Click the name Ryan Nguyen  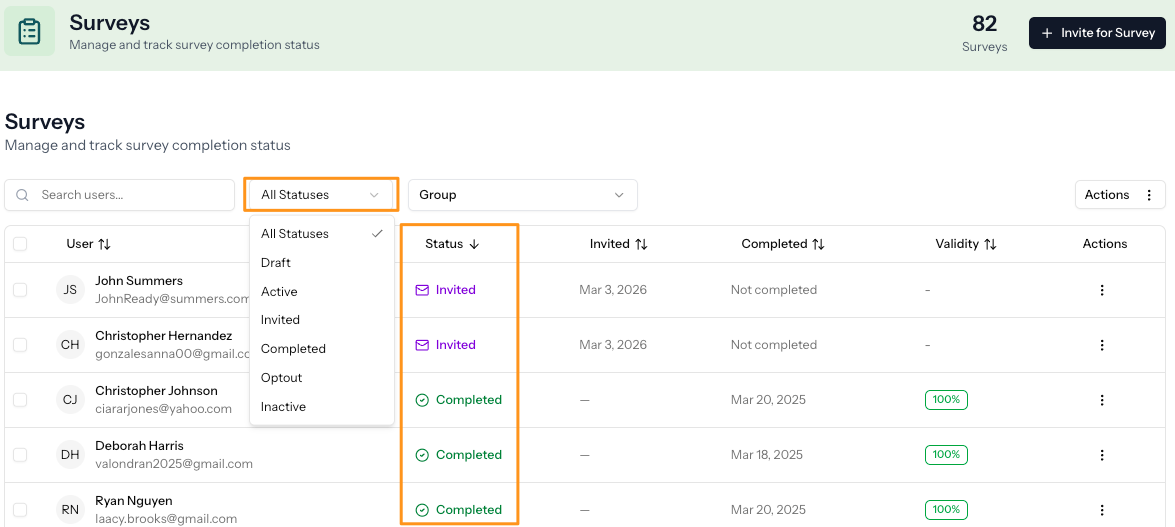tap(133, 501)
